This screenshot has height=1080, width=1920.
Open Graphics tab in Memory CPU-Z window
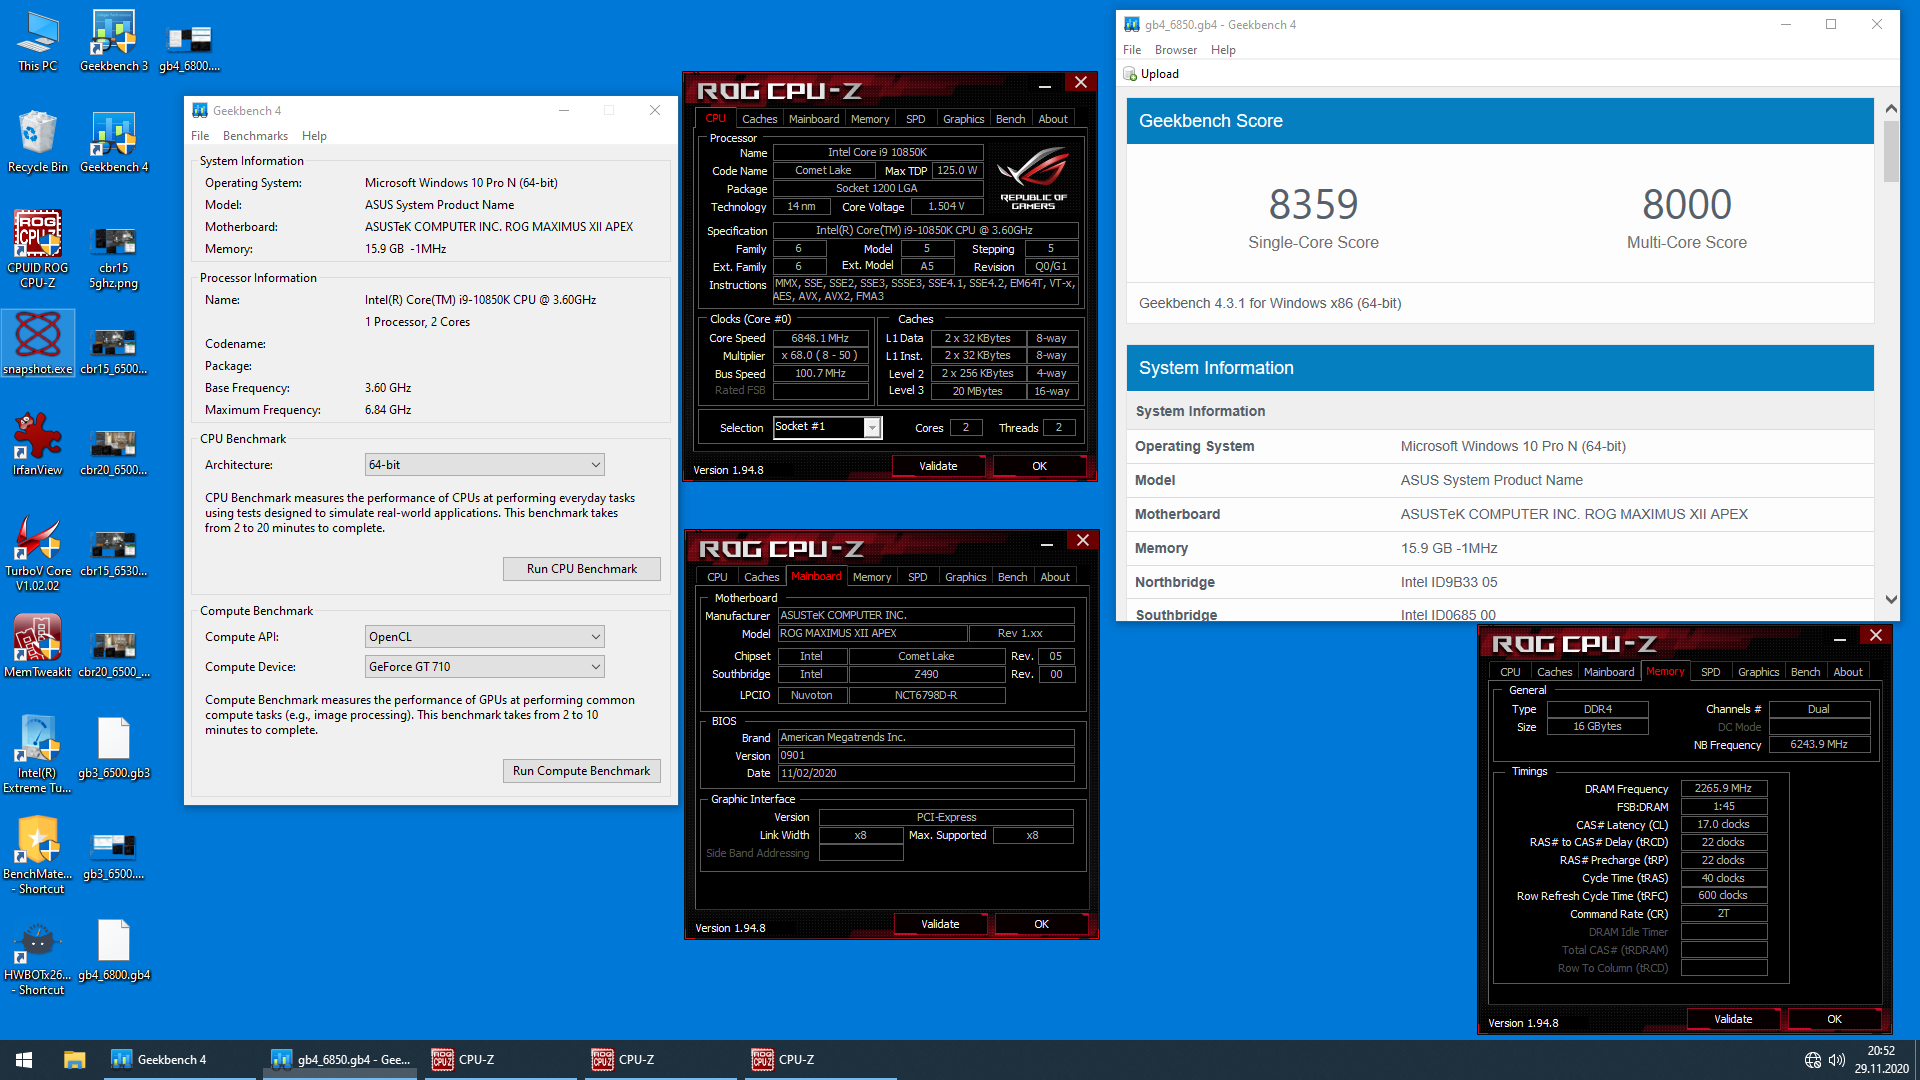1758,672
